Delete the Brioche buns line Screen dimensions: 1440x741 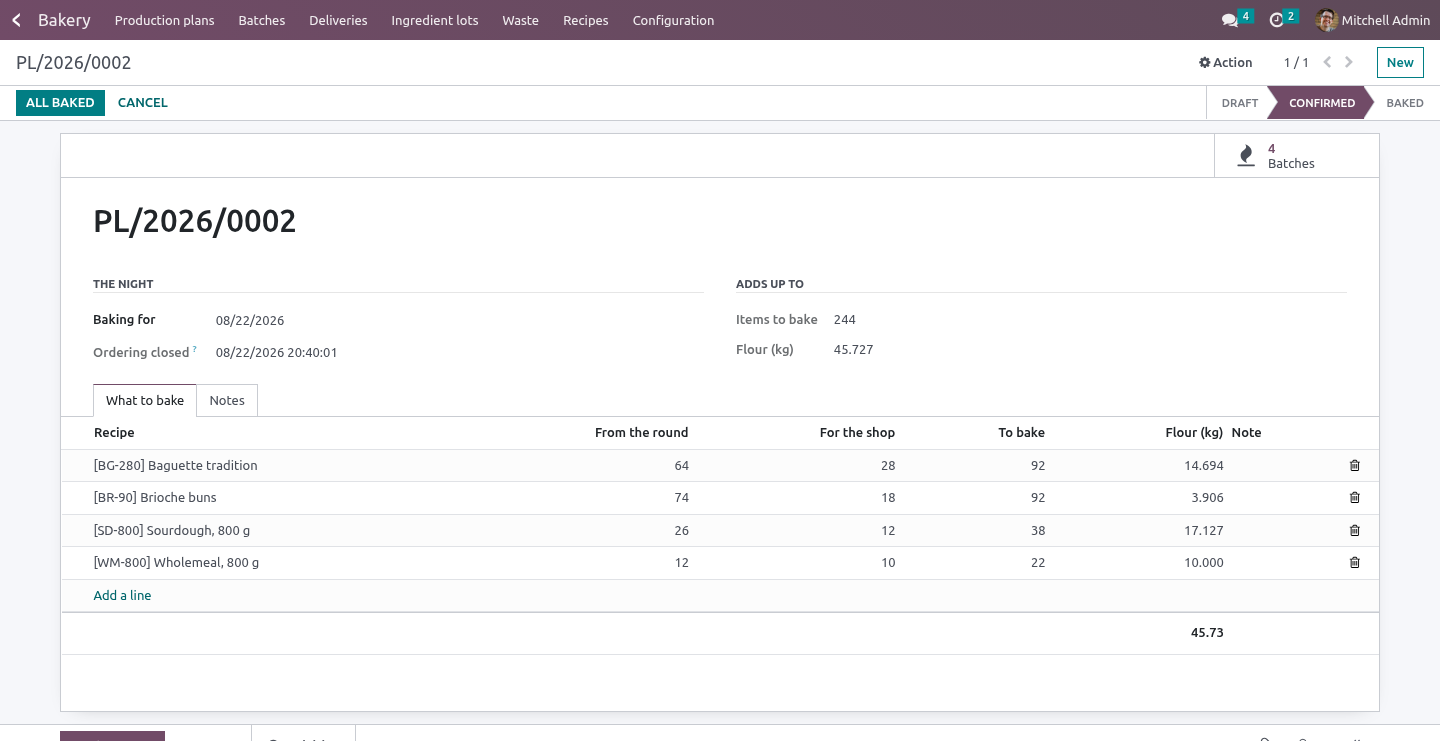pyautogui.click(x=1355, y=498)
